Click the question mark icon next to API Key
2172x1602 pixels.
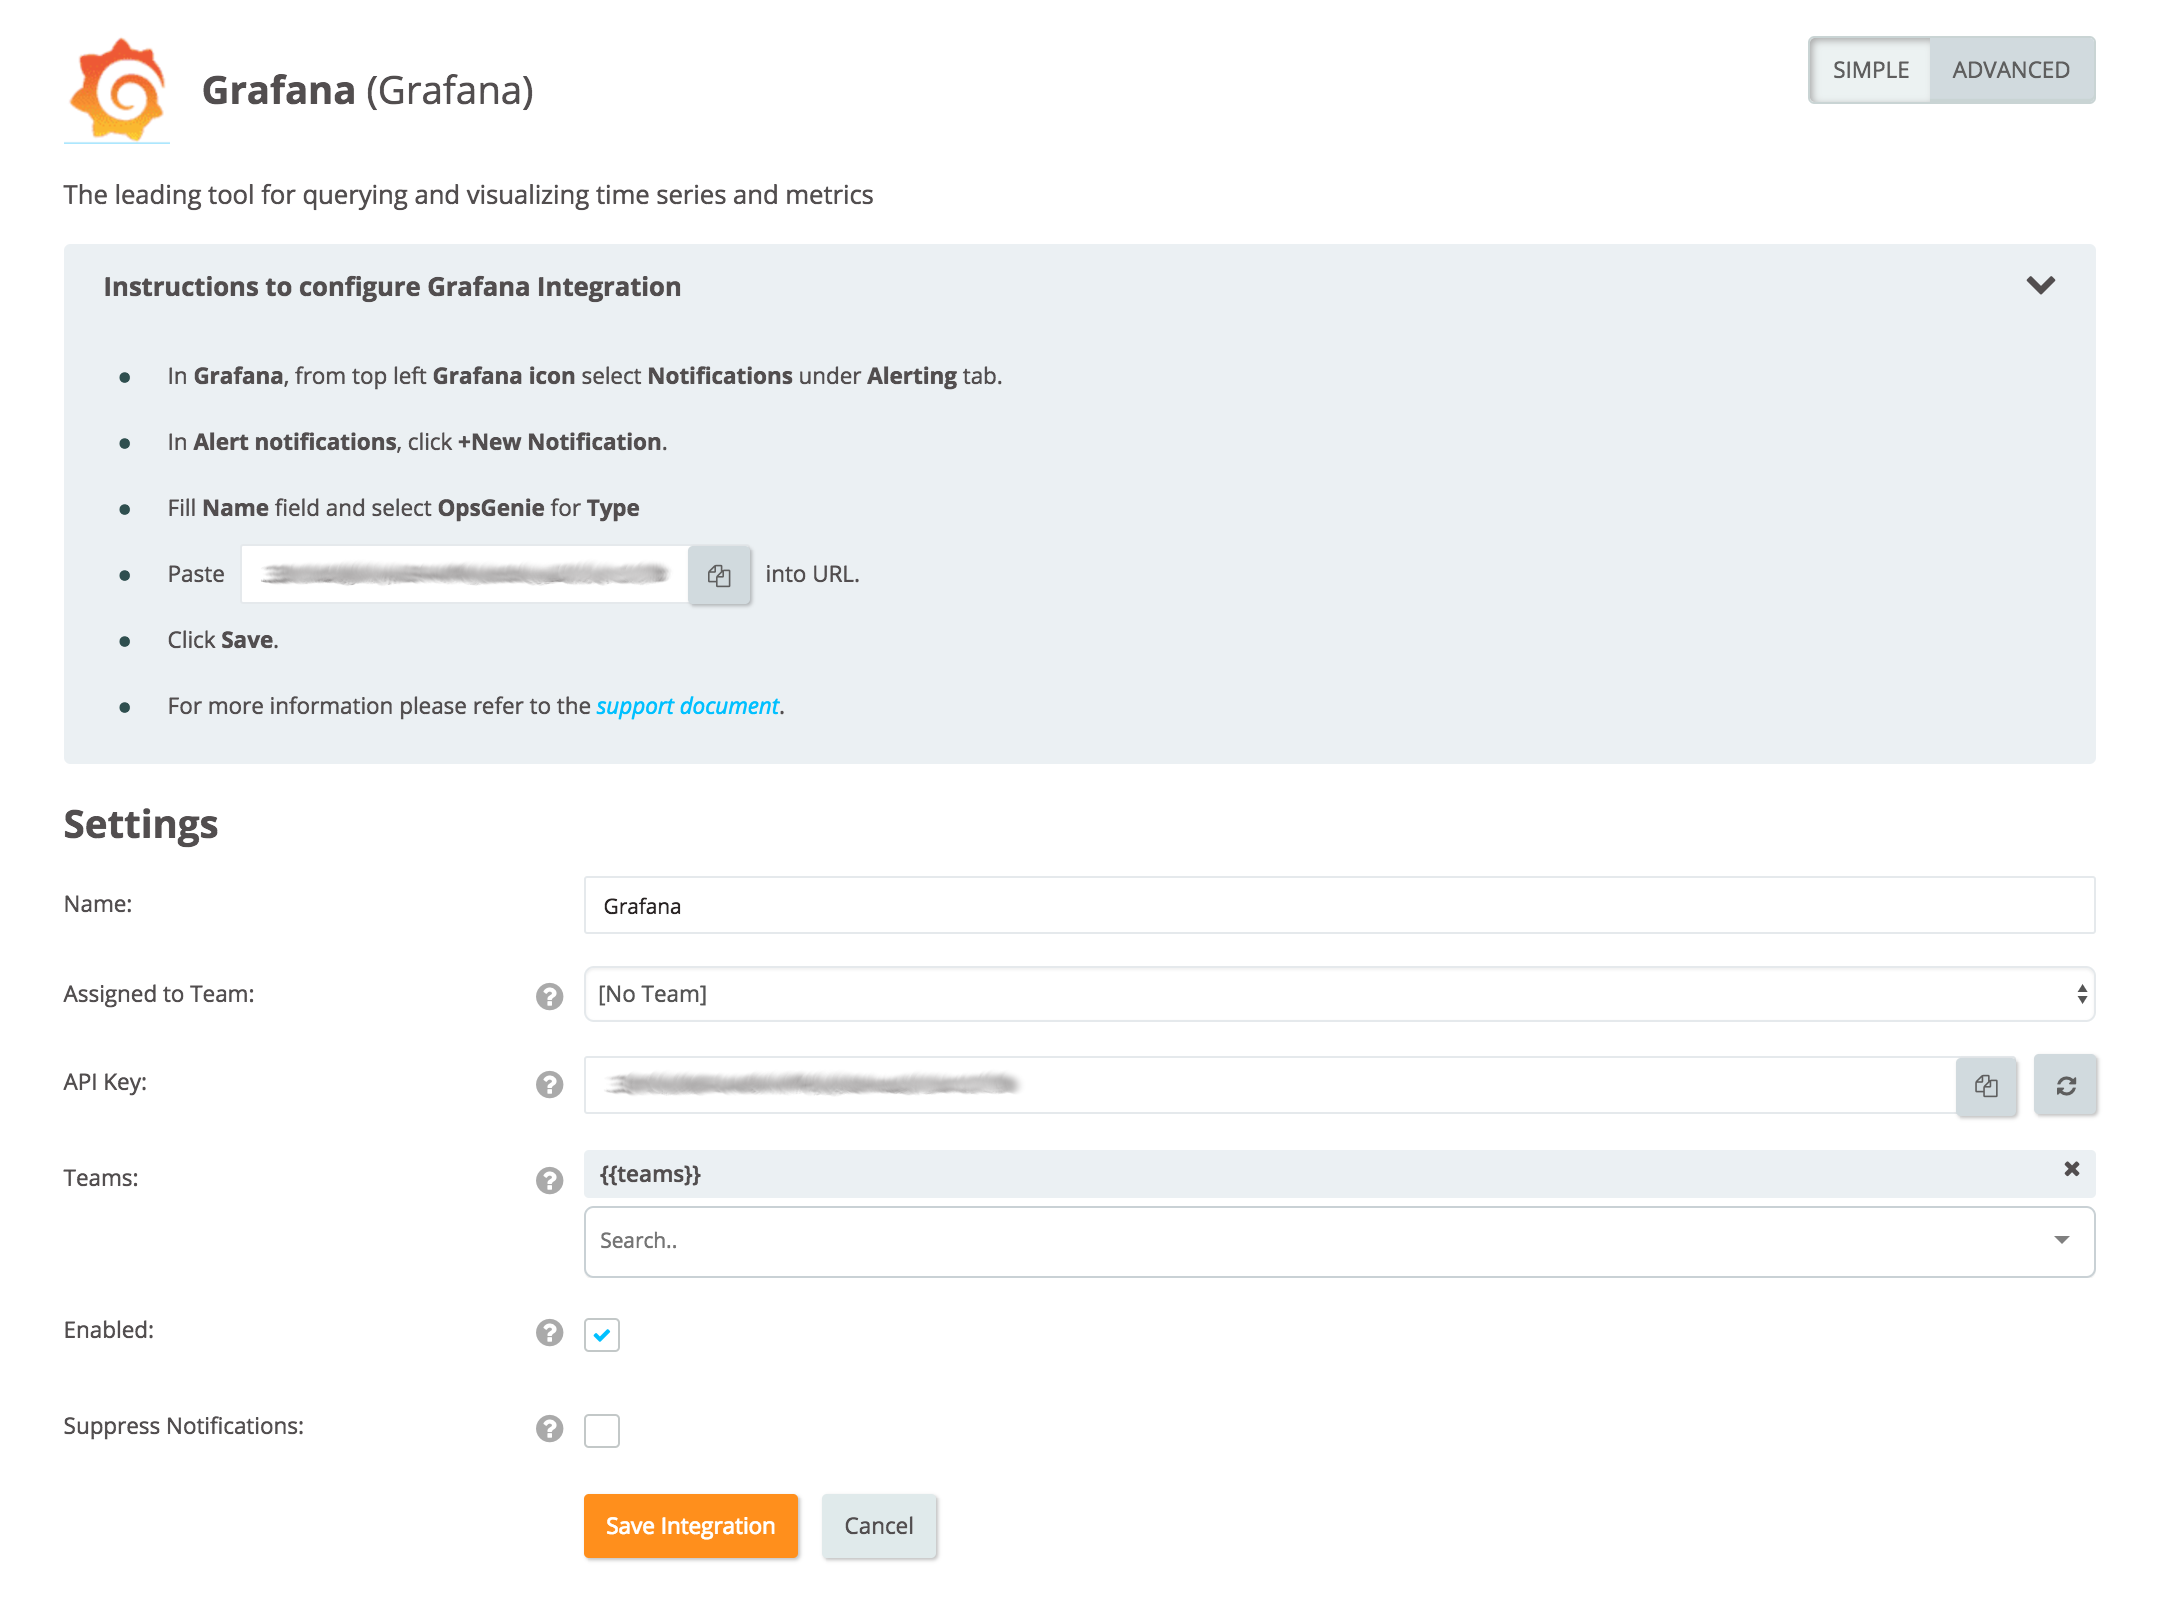point(550,1084)
